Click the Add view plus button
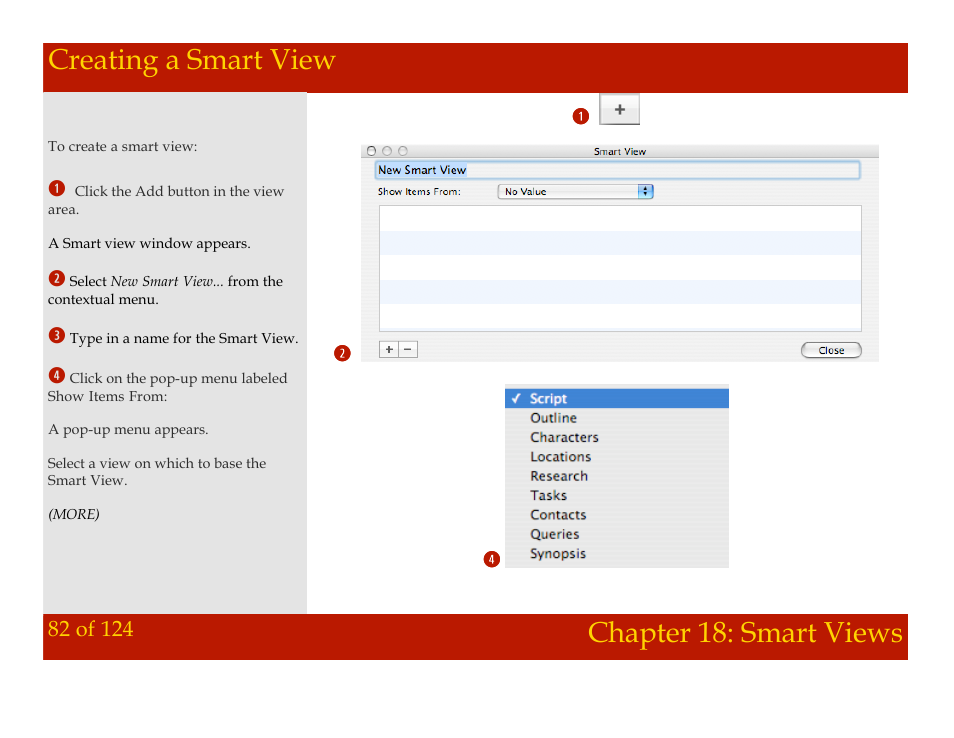The height and width of the screenshot is (738, 954). point(619,110)
